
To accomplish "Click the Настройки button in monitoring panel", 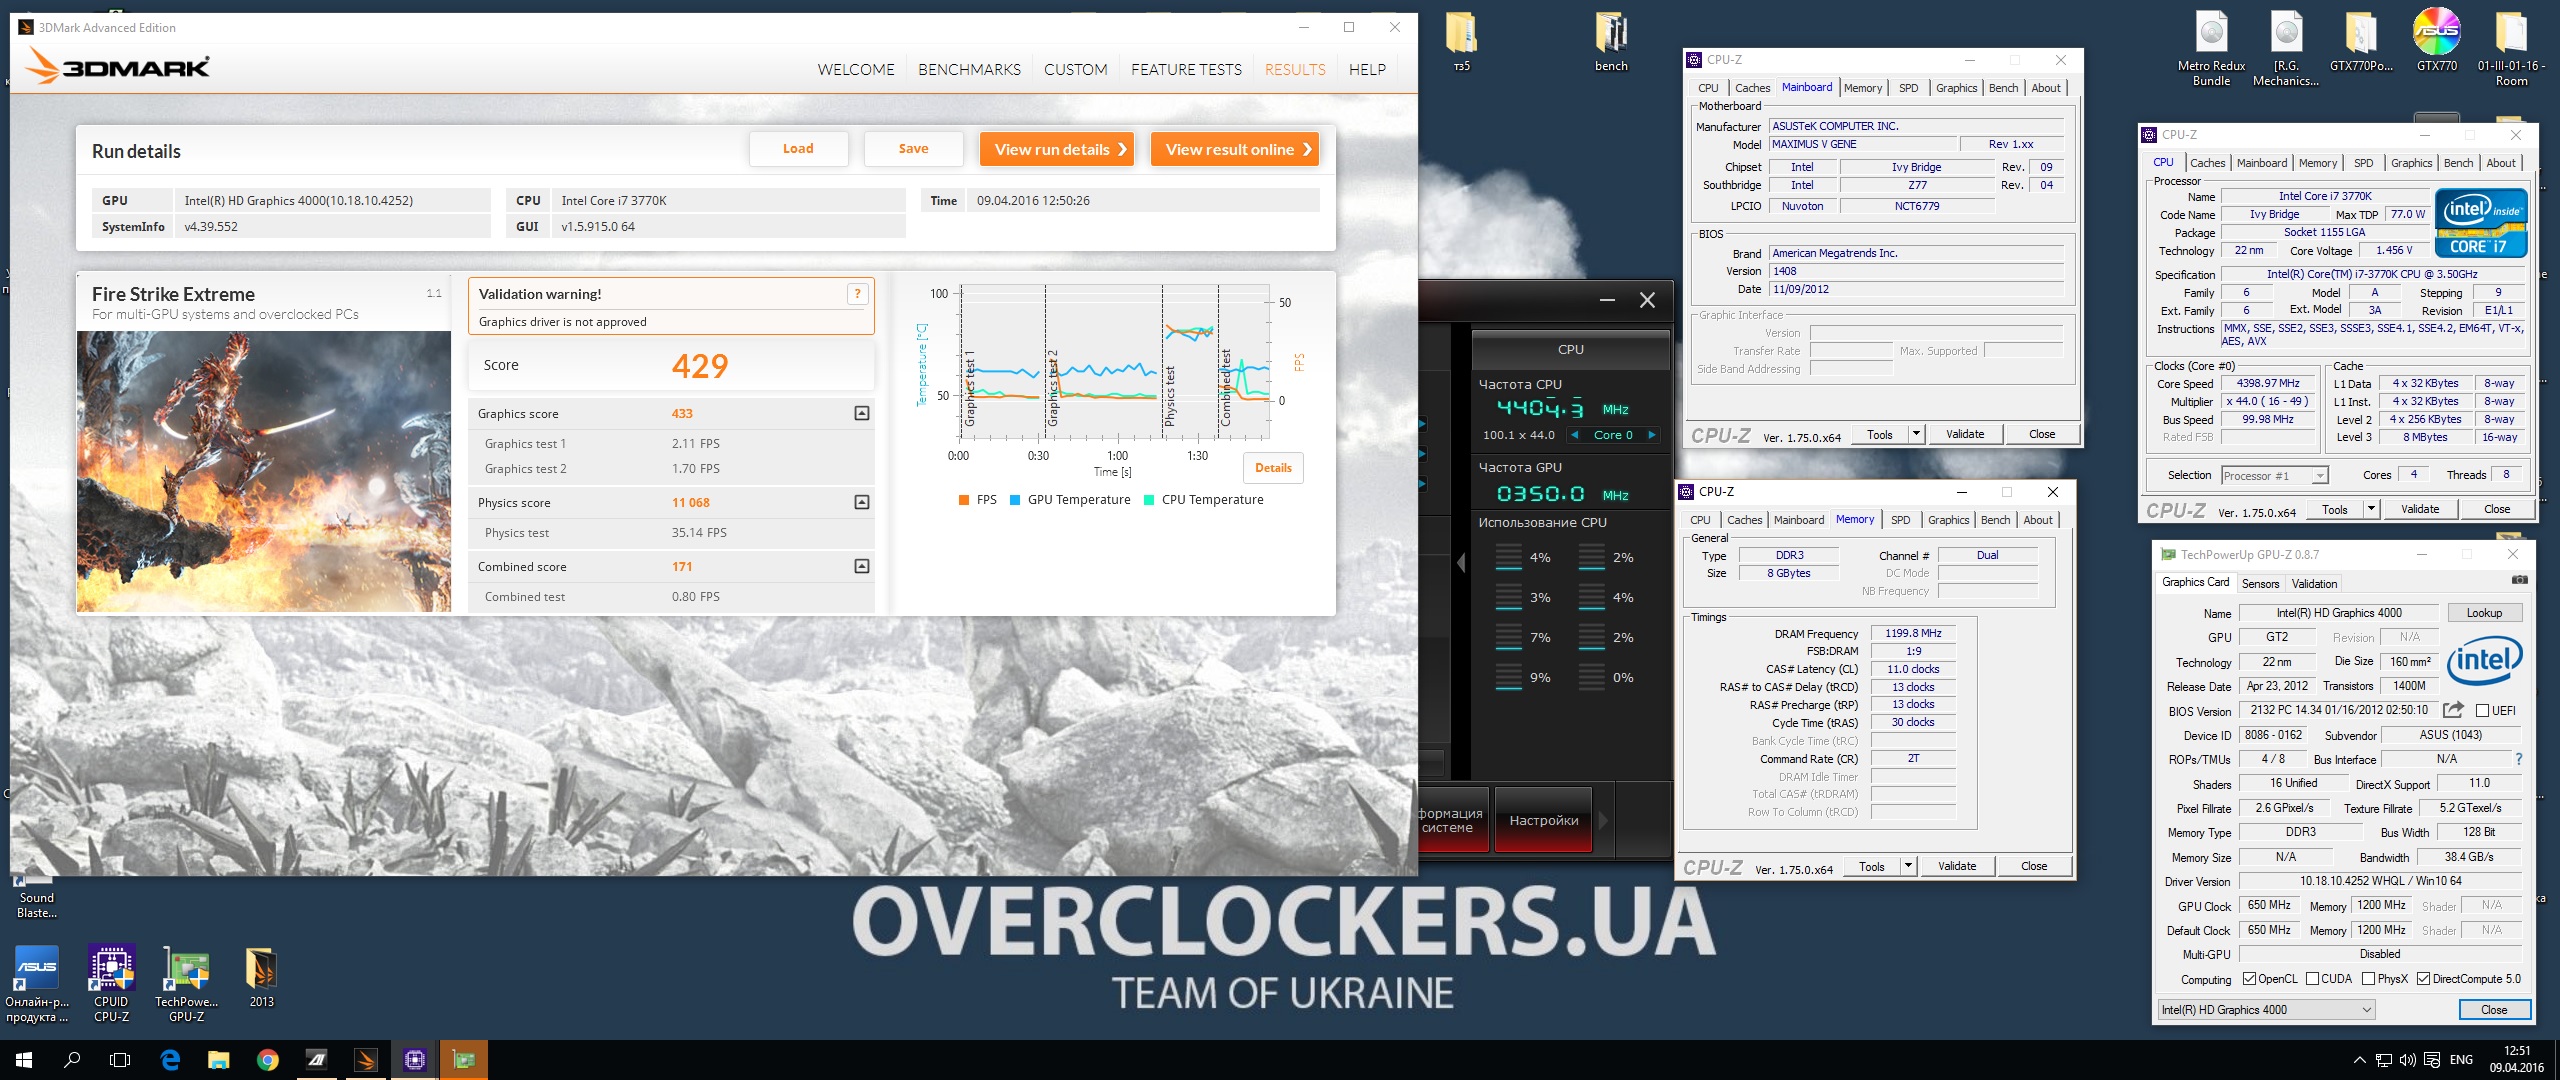I will pos(1544,820).
